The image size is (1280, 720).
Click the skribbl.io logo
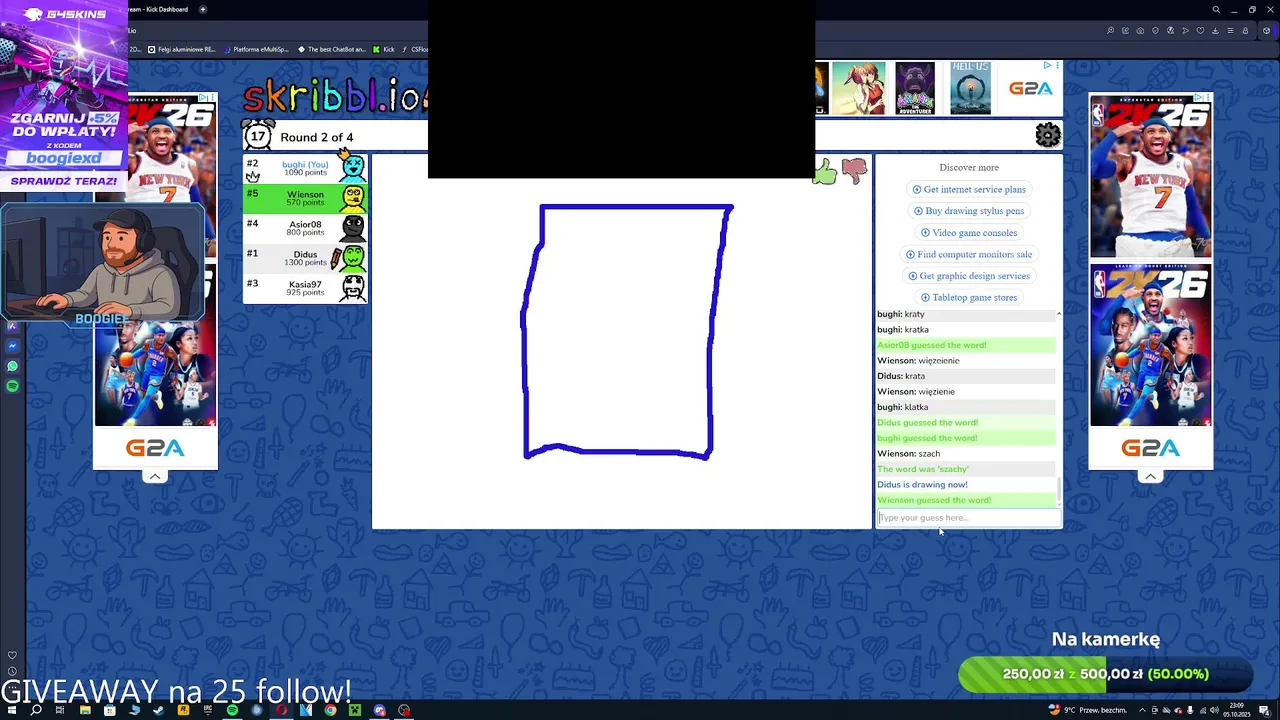point(336,96)
